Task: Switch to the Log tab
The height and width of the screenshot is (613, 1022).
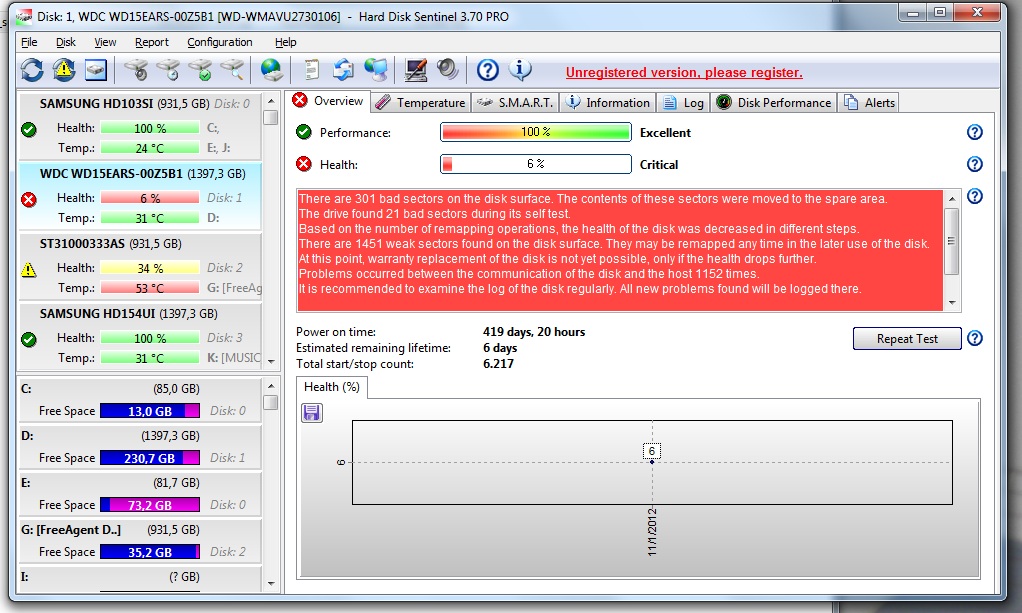Action: point(683,103)
